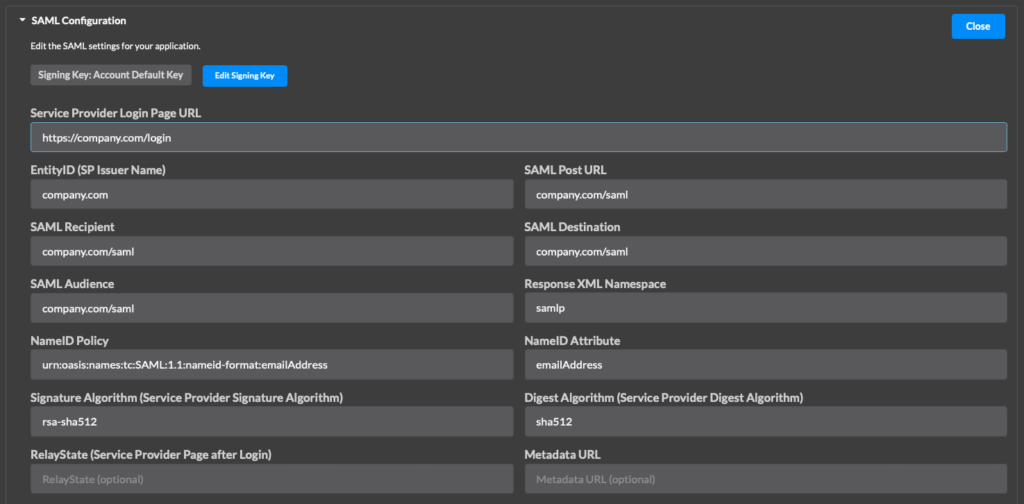Click the Metadata URL label
Viewport: 1024px width, 504px height.
point(562,454)
